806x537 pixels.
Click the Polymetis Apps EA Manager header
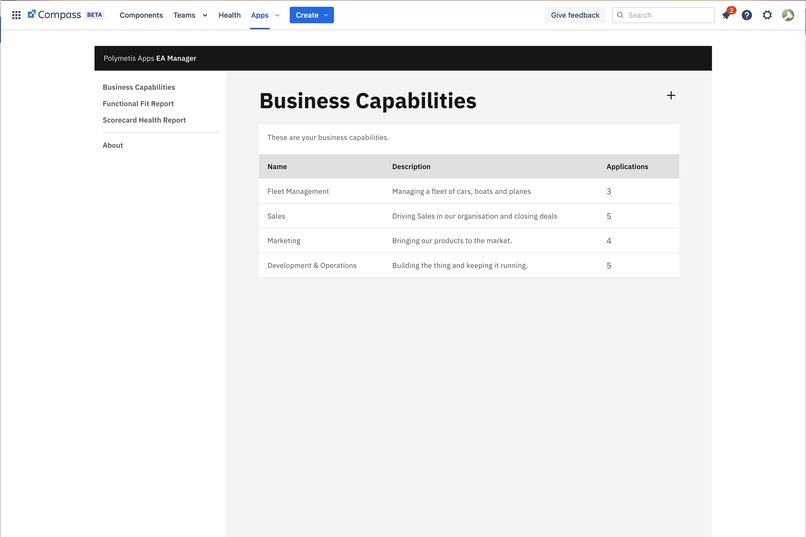150,59
